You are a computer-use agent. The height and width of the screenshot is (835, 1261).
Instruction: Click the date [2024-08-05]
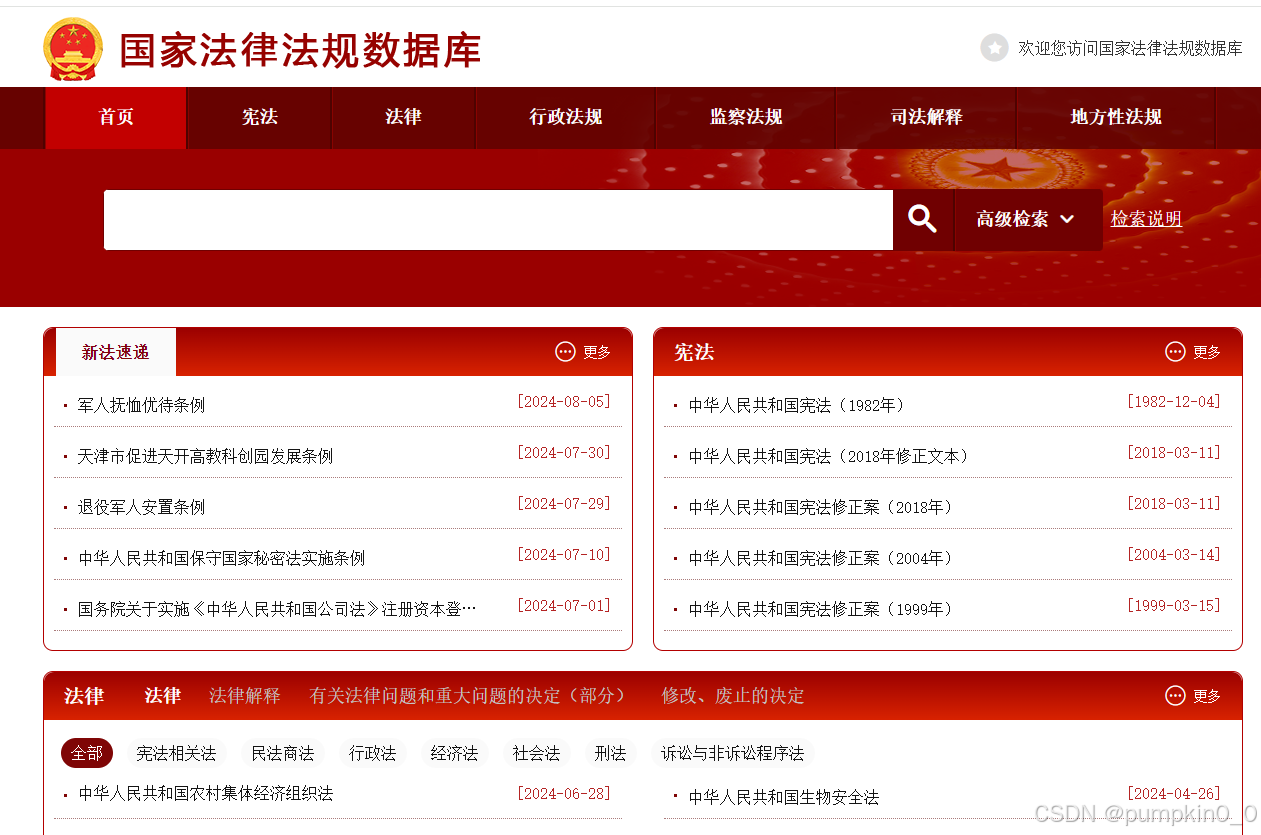pos(563,402)
